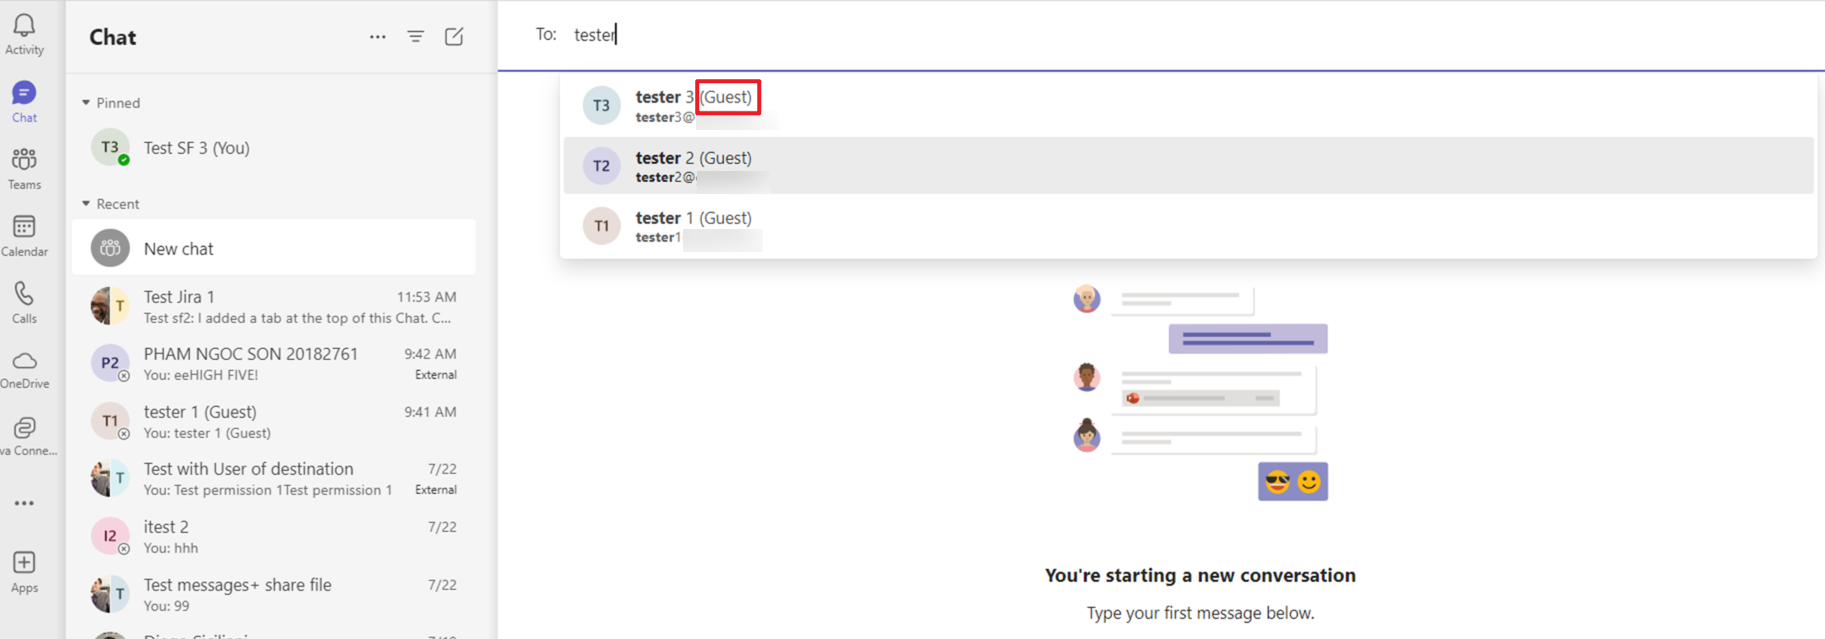Open Teams from the sidebar
Image resolution: width=1825 pixels, height=639 pixels.
coord(24,169)
